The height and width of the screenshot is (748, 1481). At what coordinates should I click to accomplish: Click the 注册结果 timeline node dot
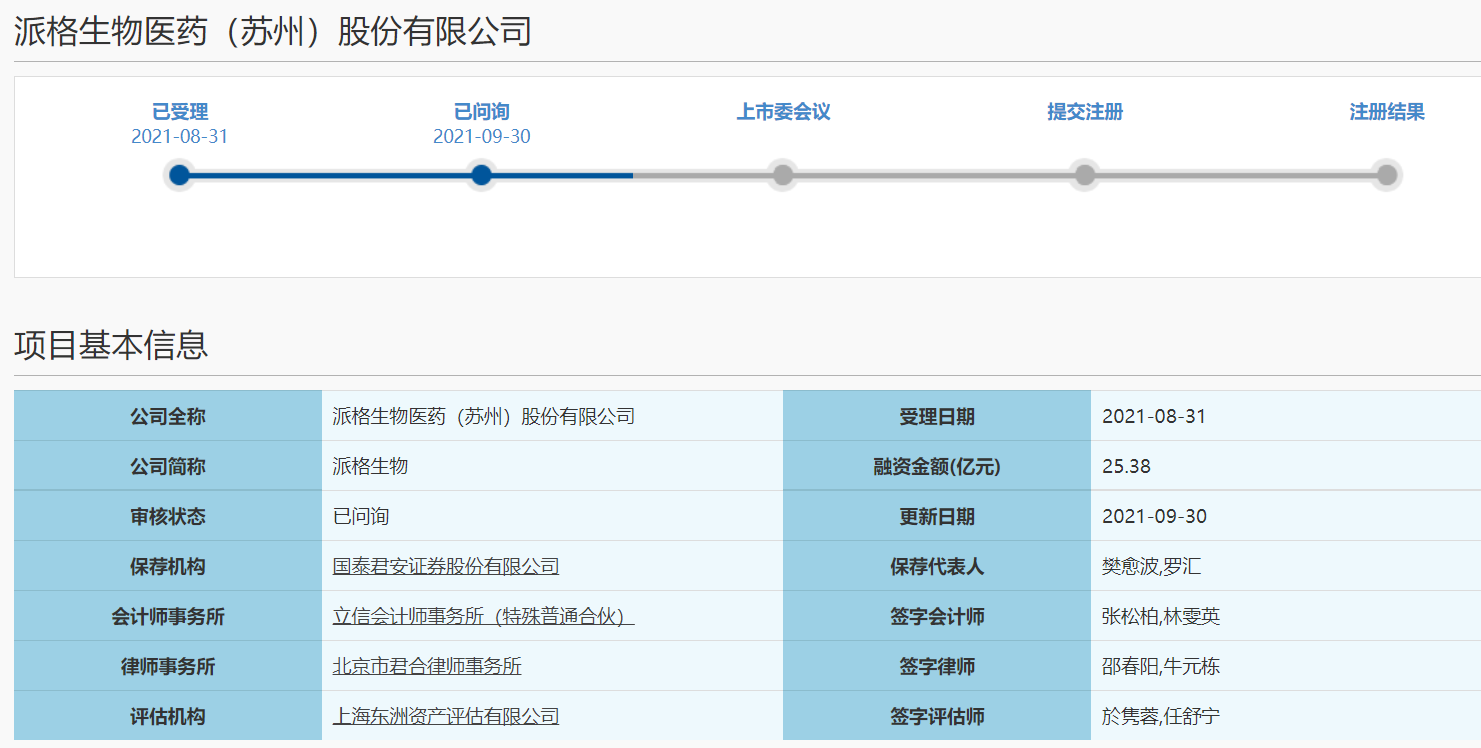(x=1386, y=175)
